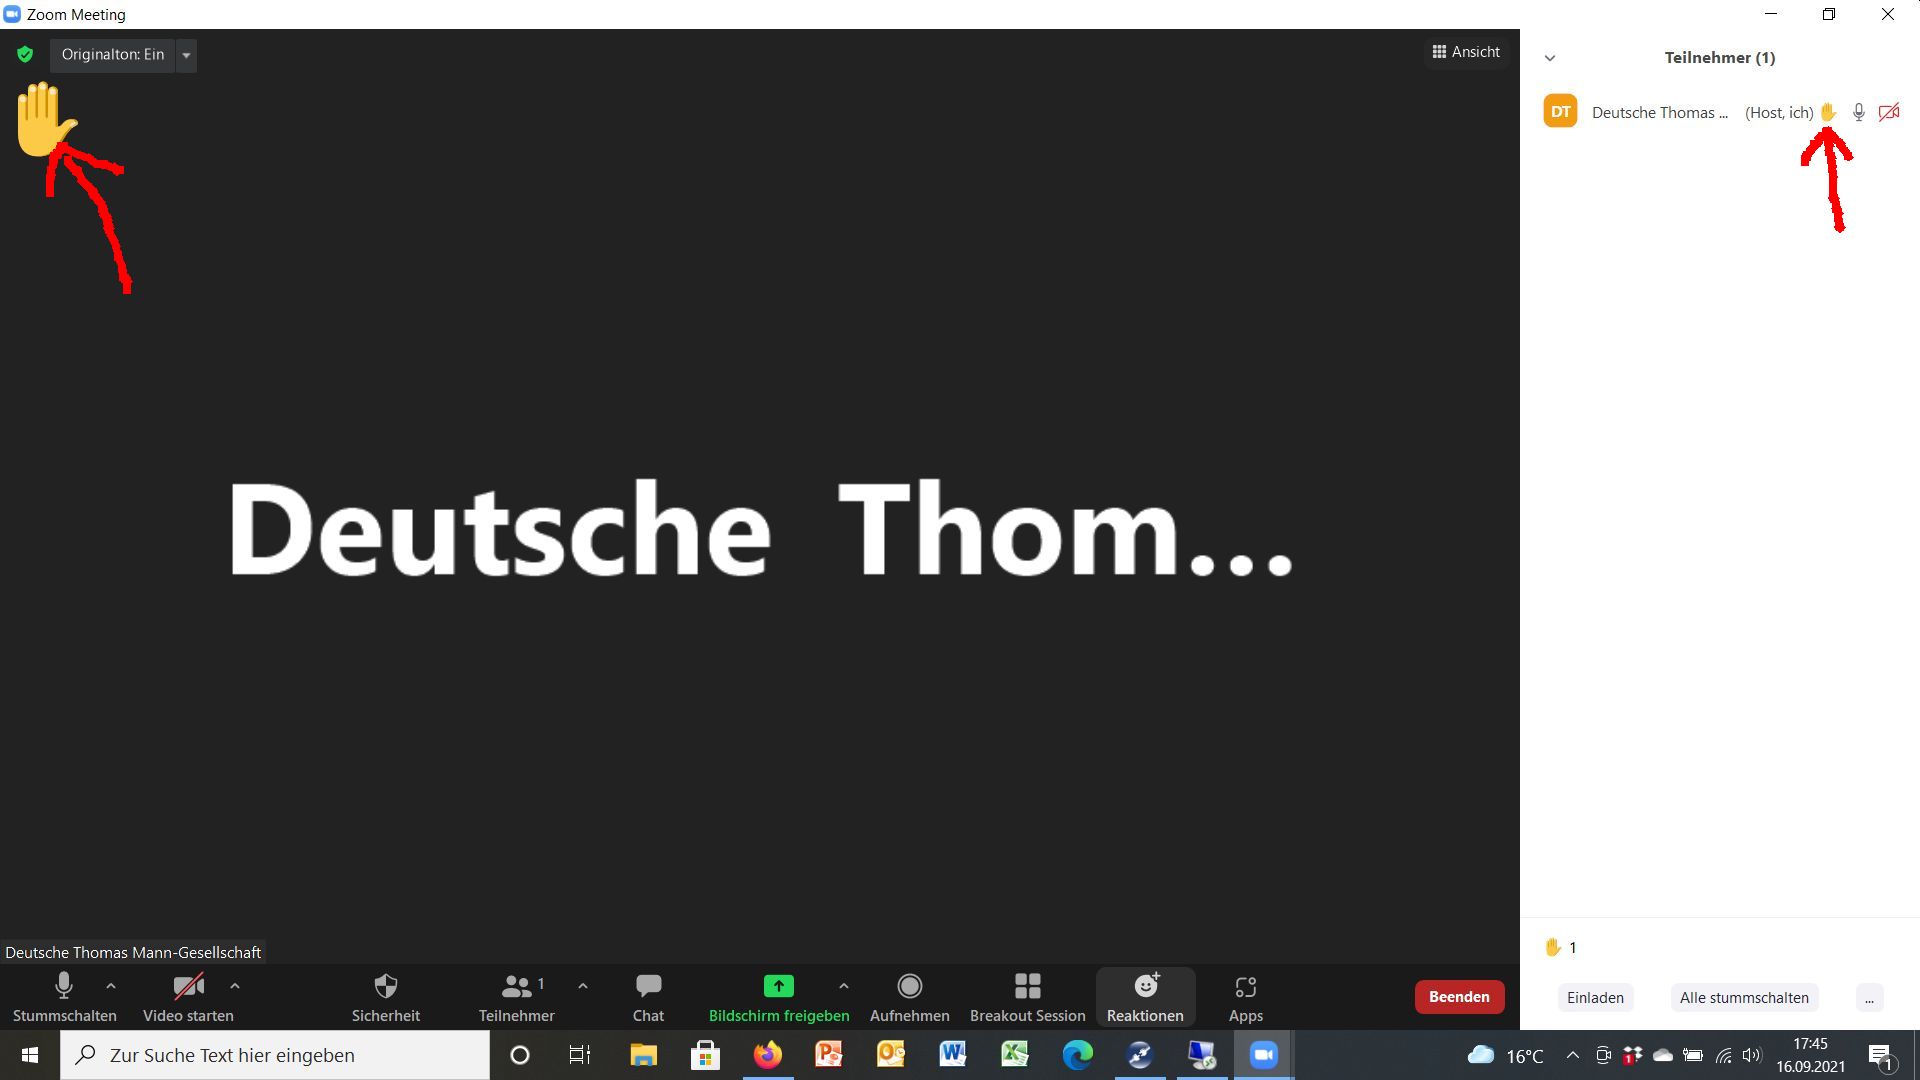The image size is (1920, 1080).
Task: Toggle Originalton: Ein button
Action: [x=113, y=55]
